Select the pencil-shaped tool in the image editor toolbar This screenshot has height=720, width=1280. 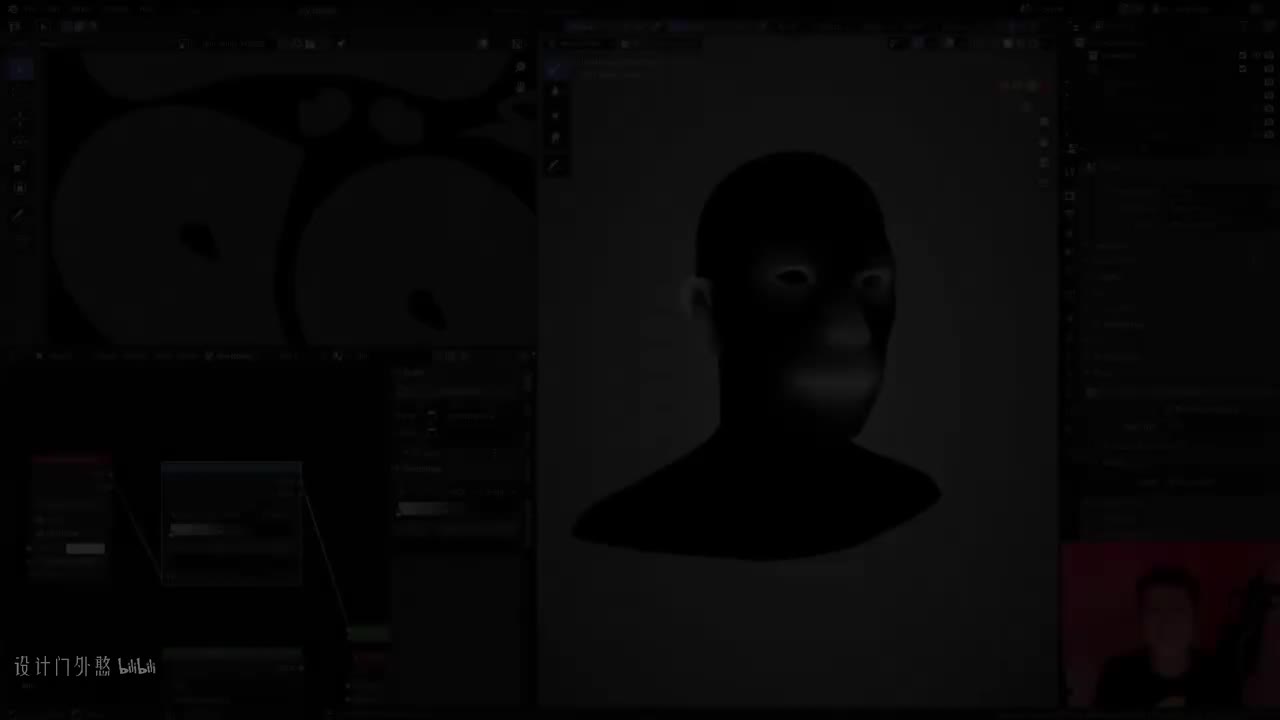click(19, 214)
